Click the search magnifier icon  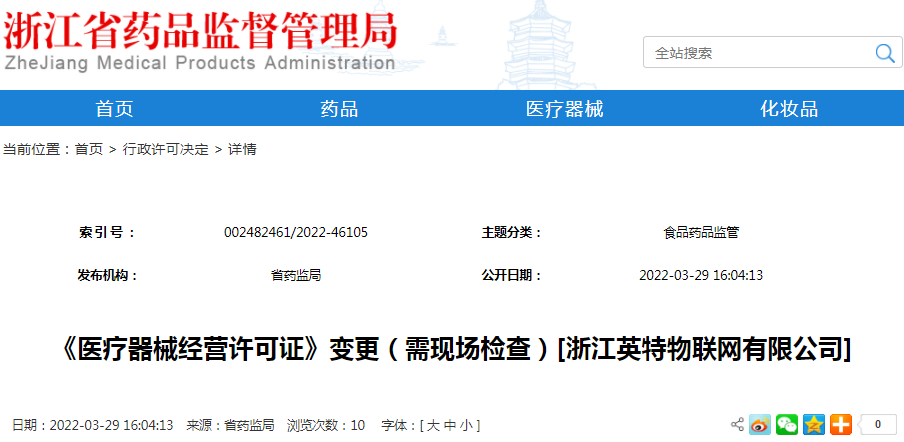pyautogui.click(x=884, y=53)
